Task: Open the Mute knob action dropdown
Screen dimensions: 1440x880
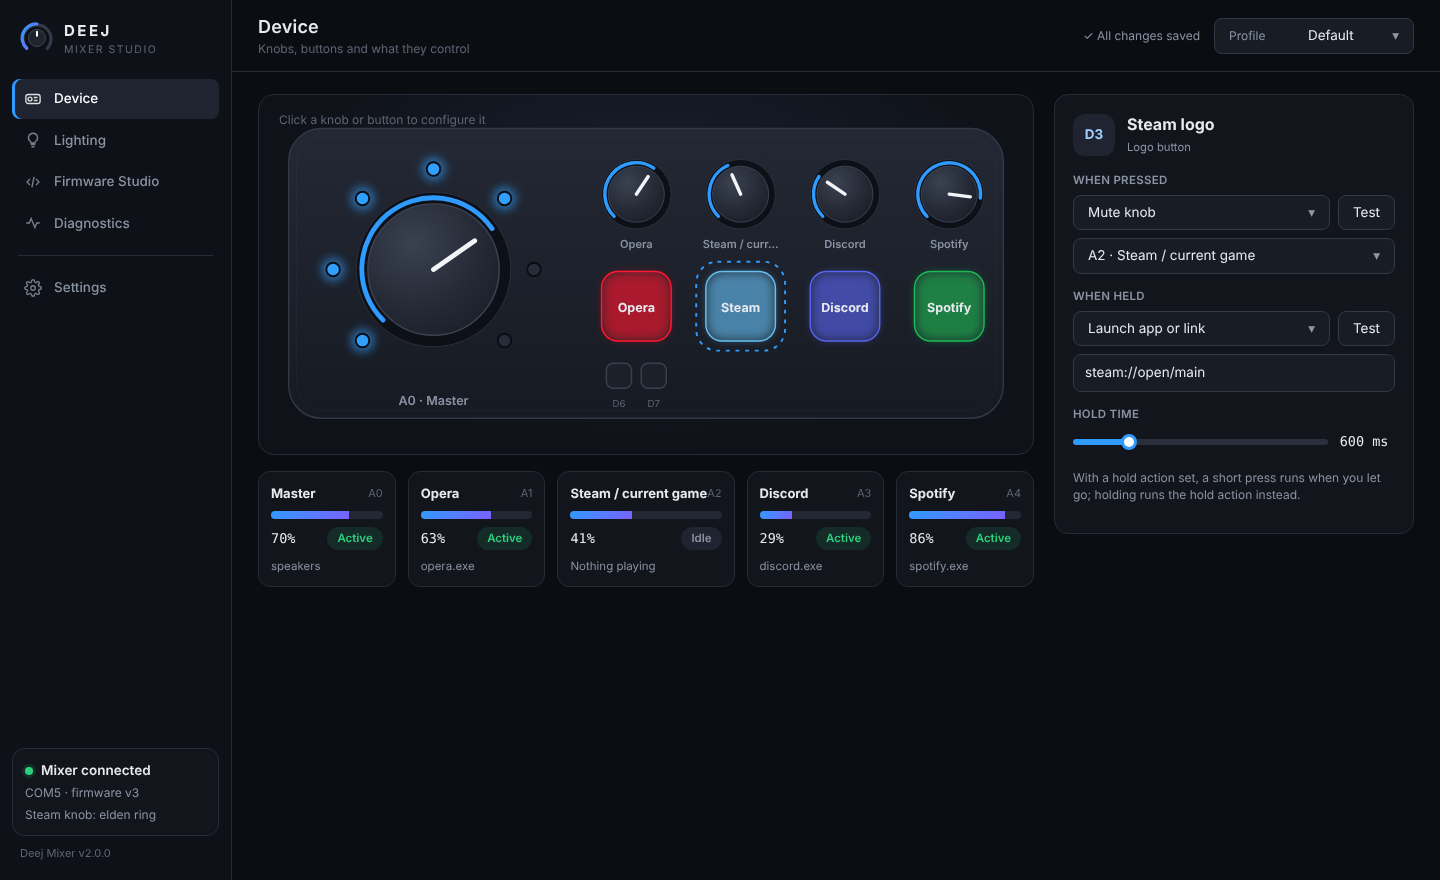Action: click(x=1201, y=213)
